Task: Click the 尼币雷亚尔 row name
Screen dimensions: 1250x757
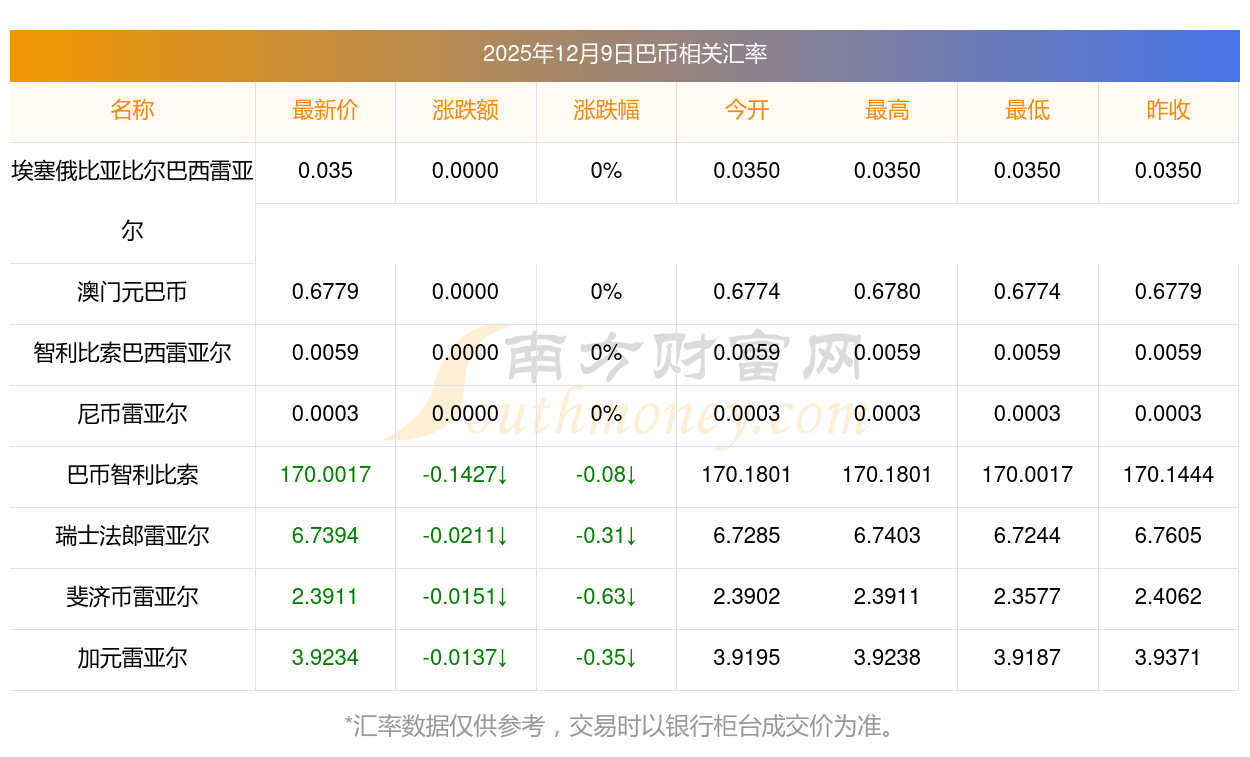Action: click(x=132, y=414)
